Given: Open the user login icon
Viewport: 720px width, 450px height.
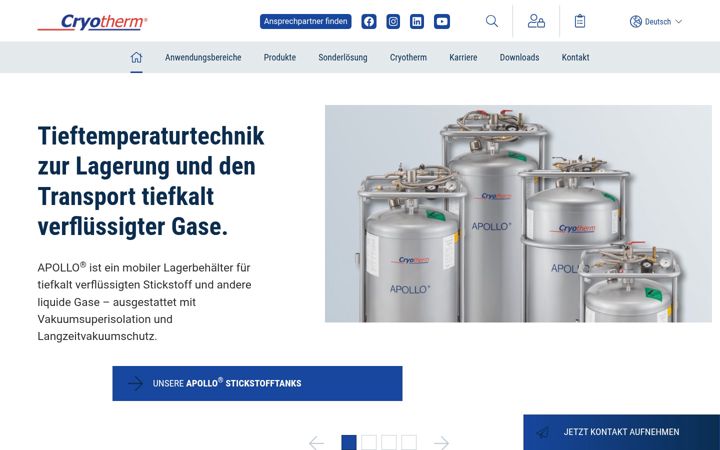Looking at the screenshot, I should coord(536,21).
